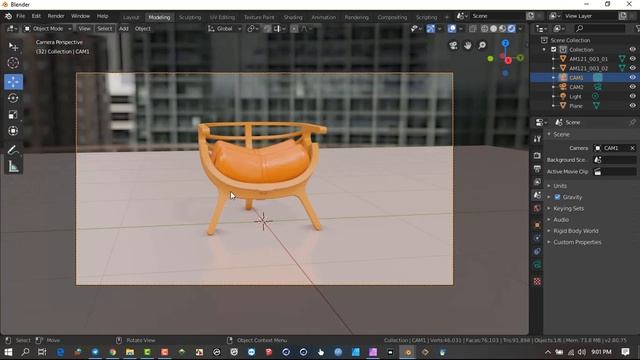Expand the Keying Sets panel
Viewport: 640px width, 360px height.
pos(569,209)
